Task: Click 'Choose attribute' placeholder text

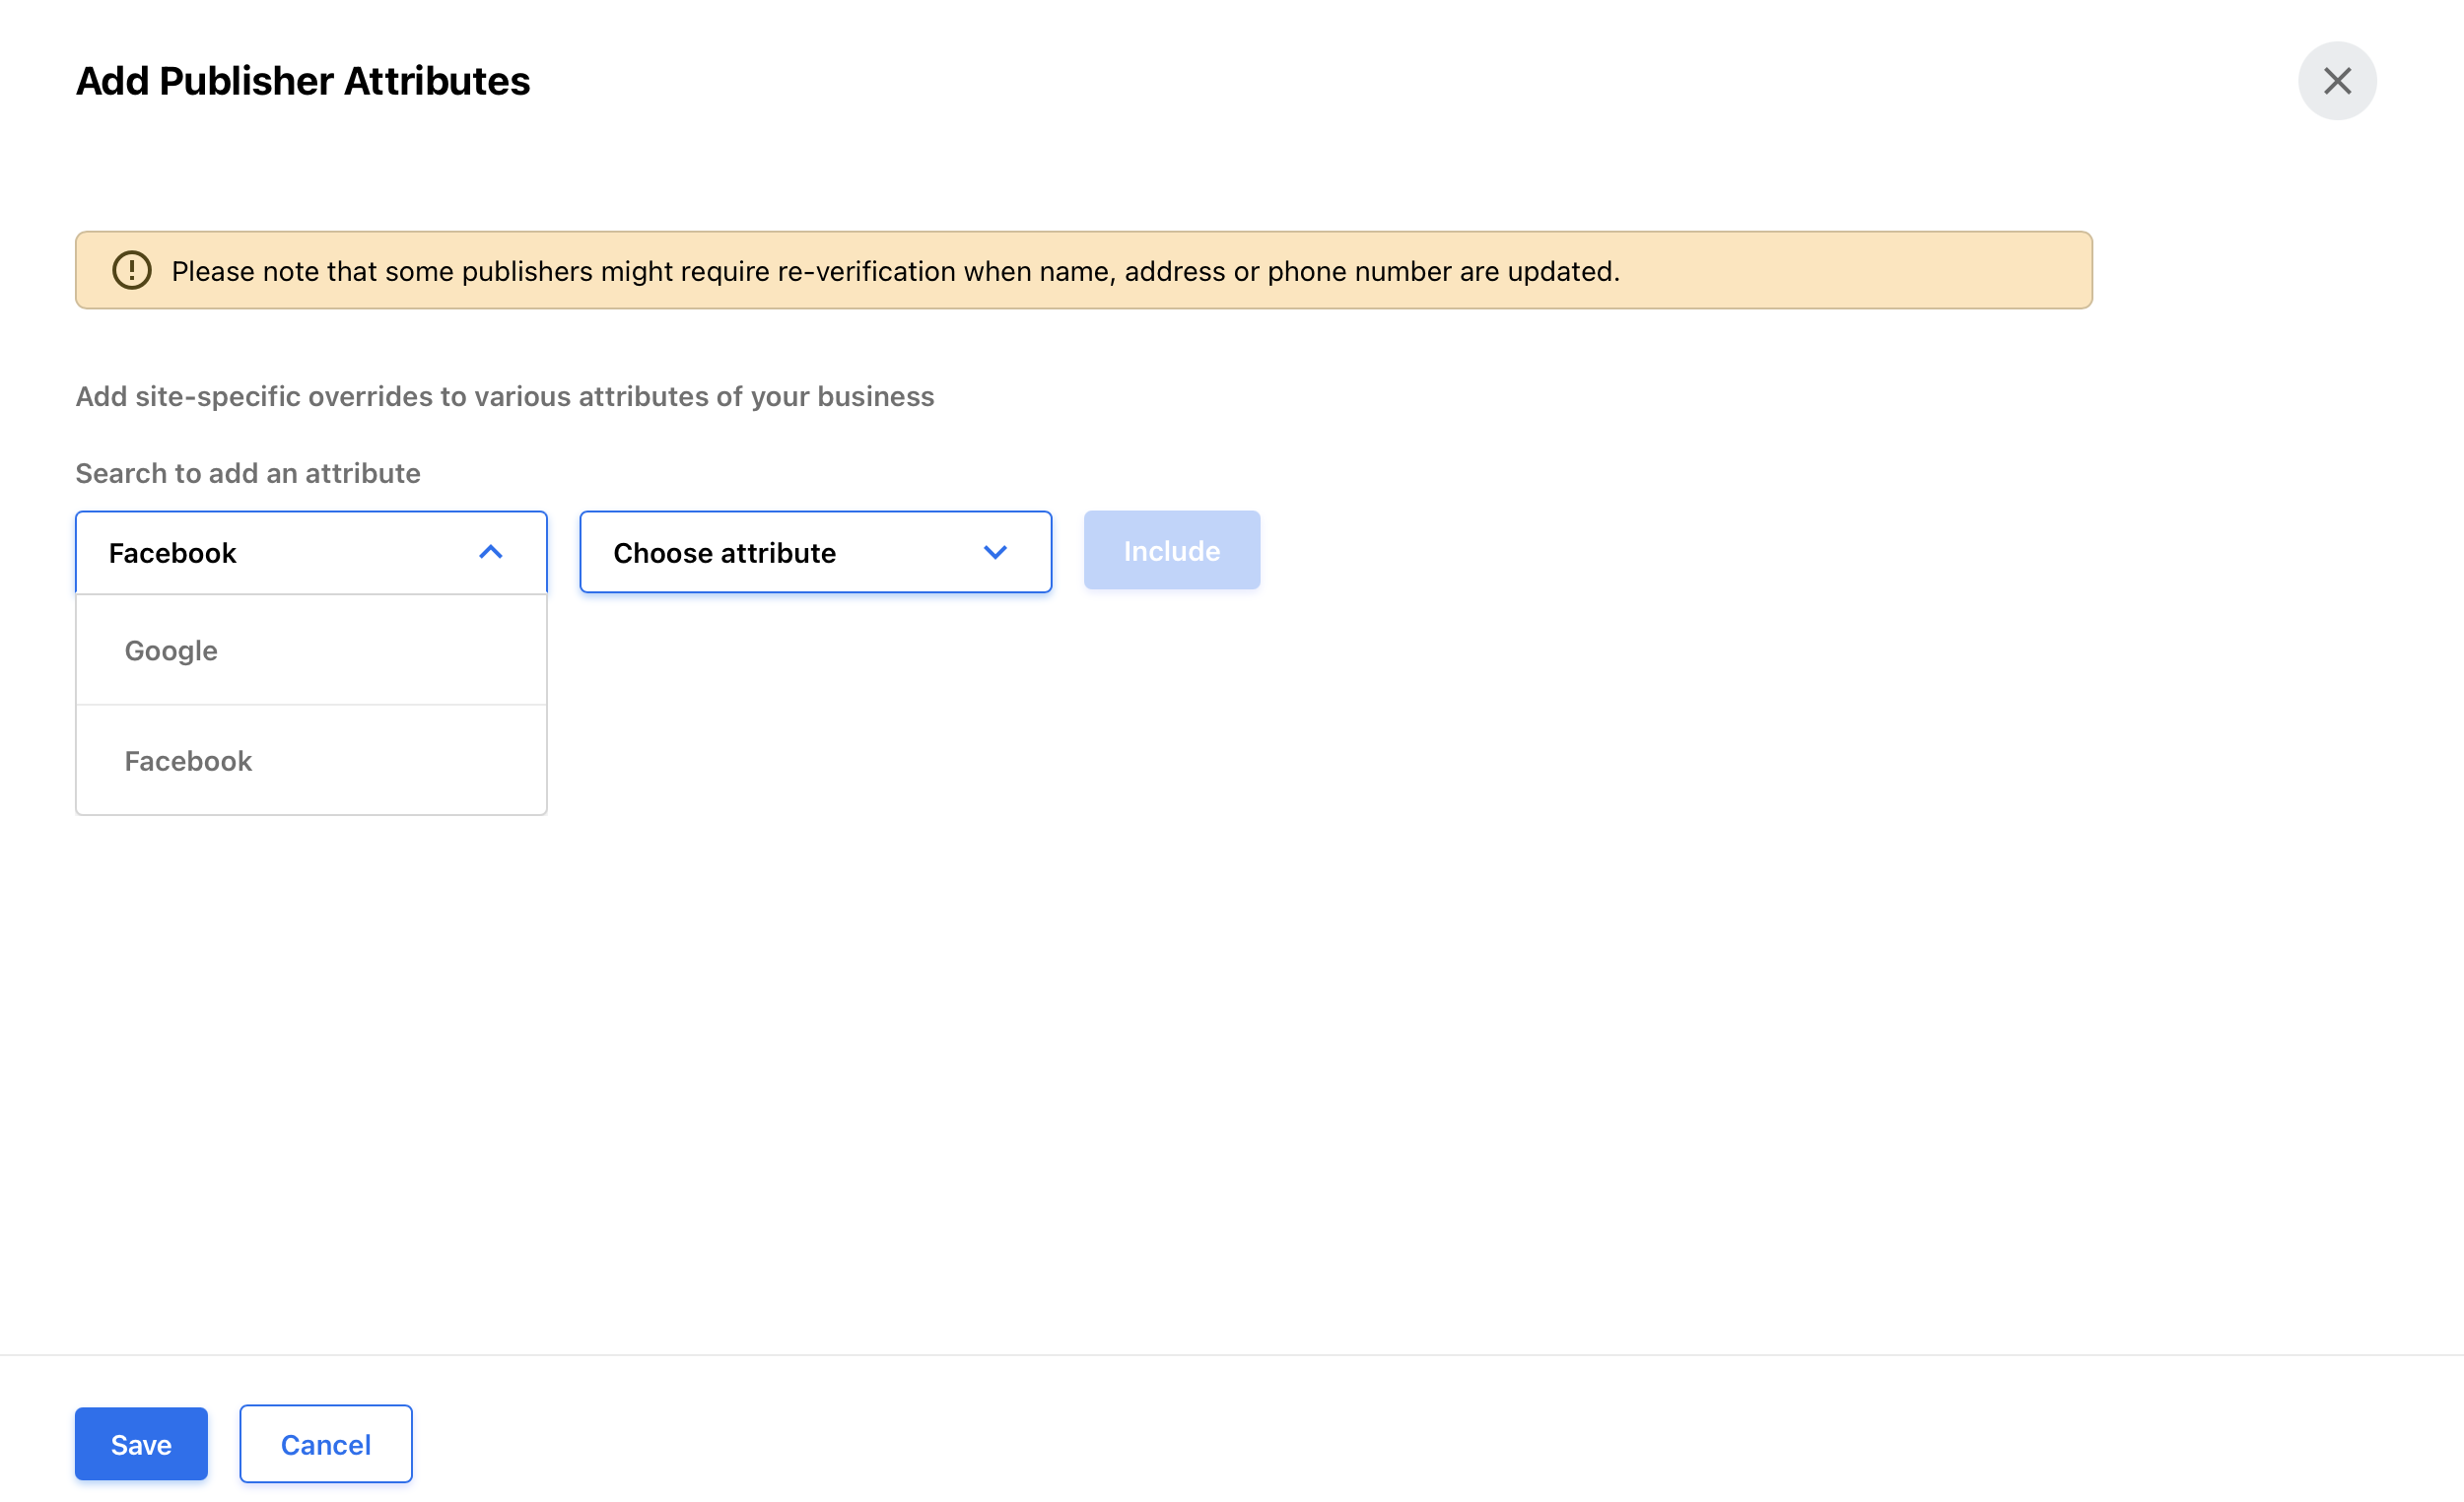Action: (x=724, y=553)
